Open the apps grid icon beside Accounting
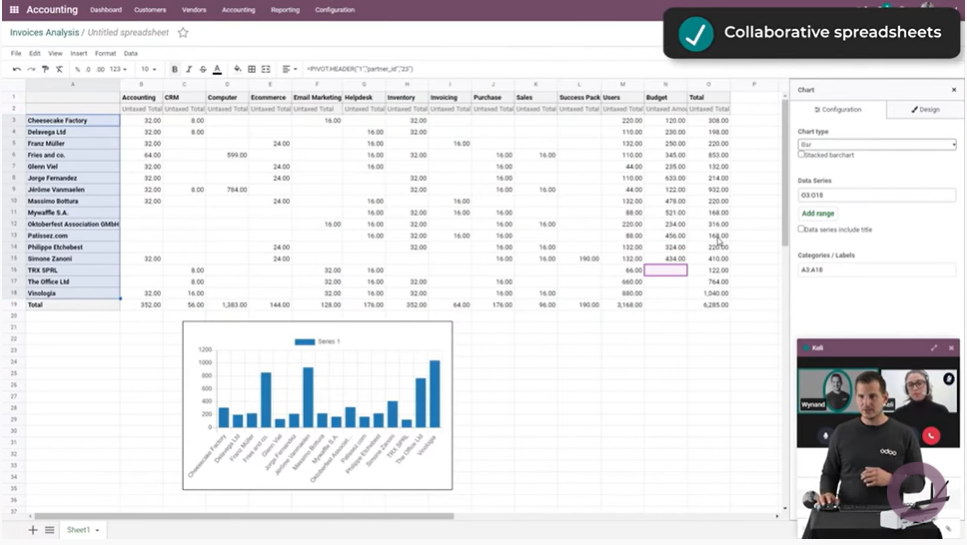The width and height of the screenshot is (967, 545). pos(14,10)
